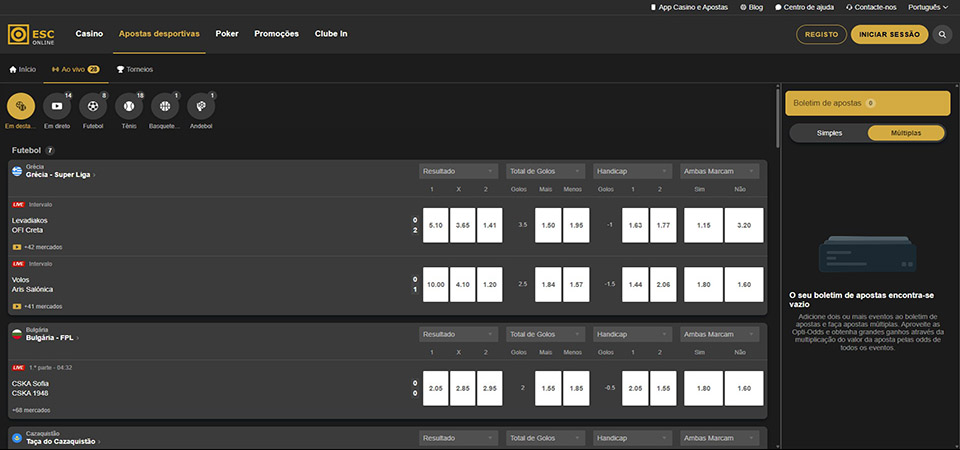Click the search magnifier icon

tap(942, 35)
